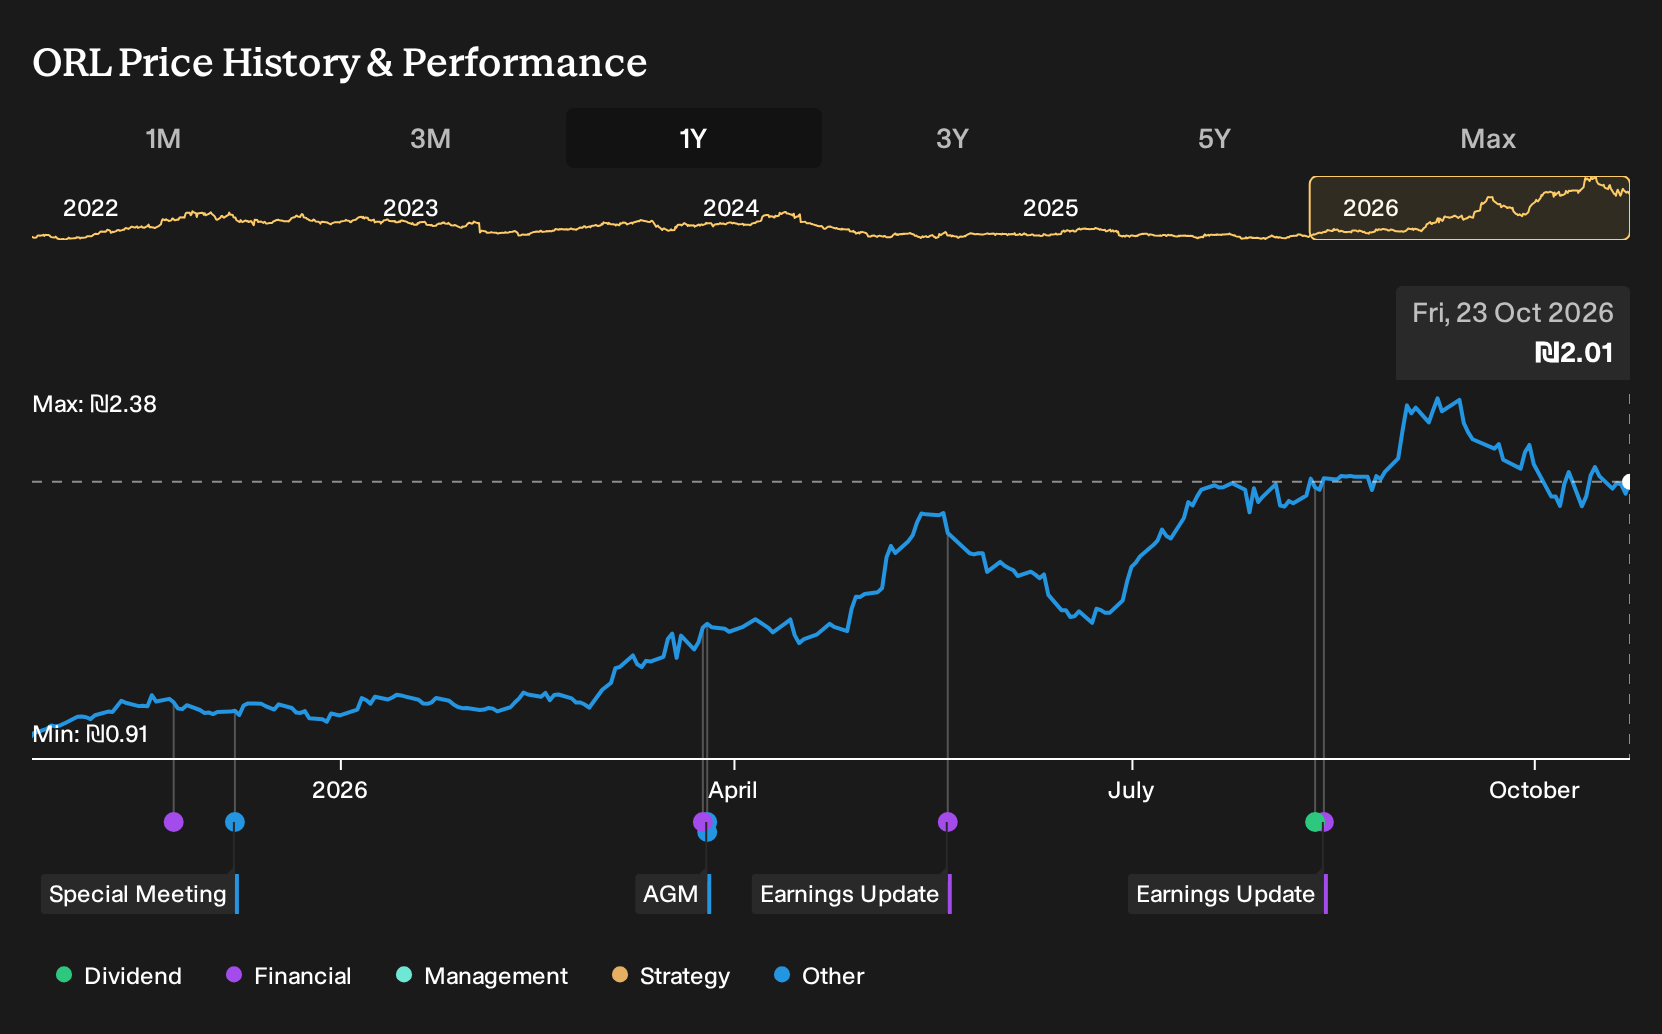The height and width of the screenshot is (1034, 1662).
Task: Click the blue Special Meeting event dot
Action: click(x=235, y=822)
